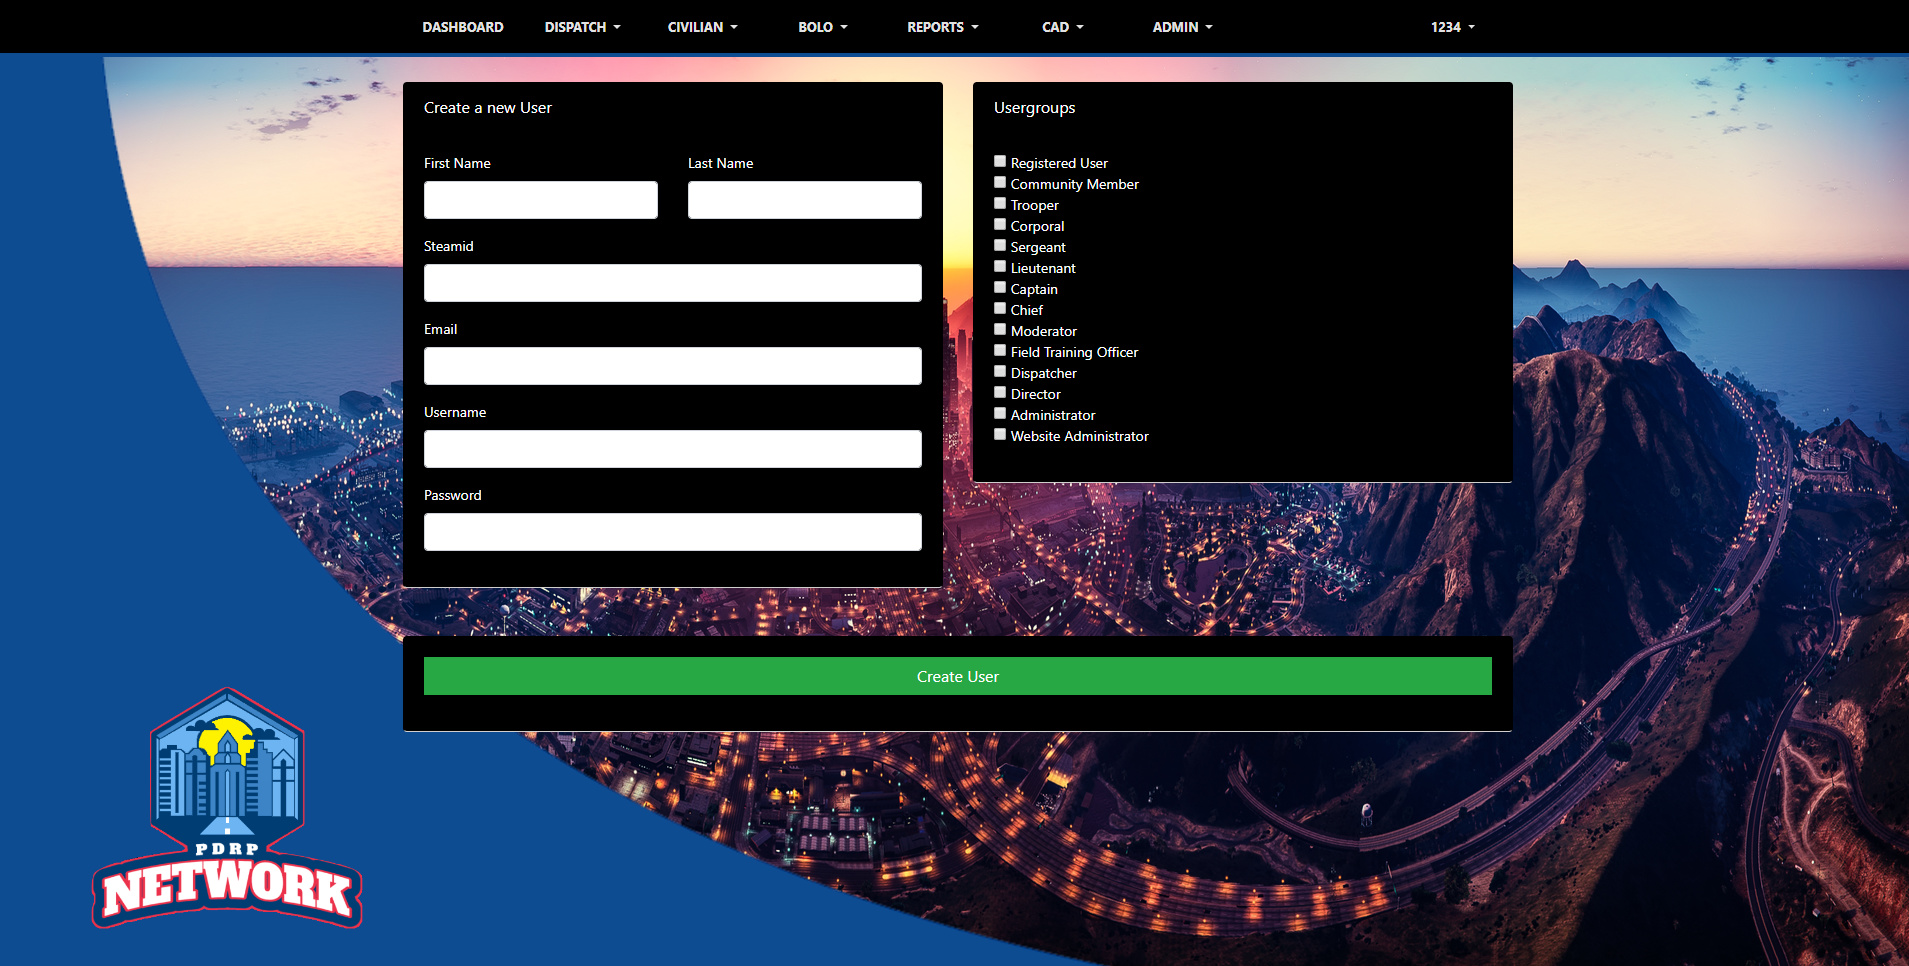Check the Community Member usergroup

point(999,182)
